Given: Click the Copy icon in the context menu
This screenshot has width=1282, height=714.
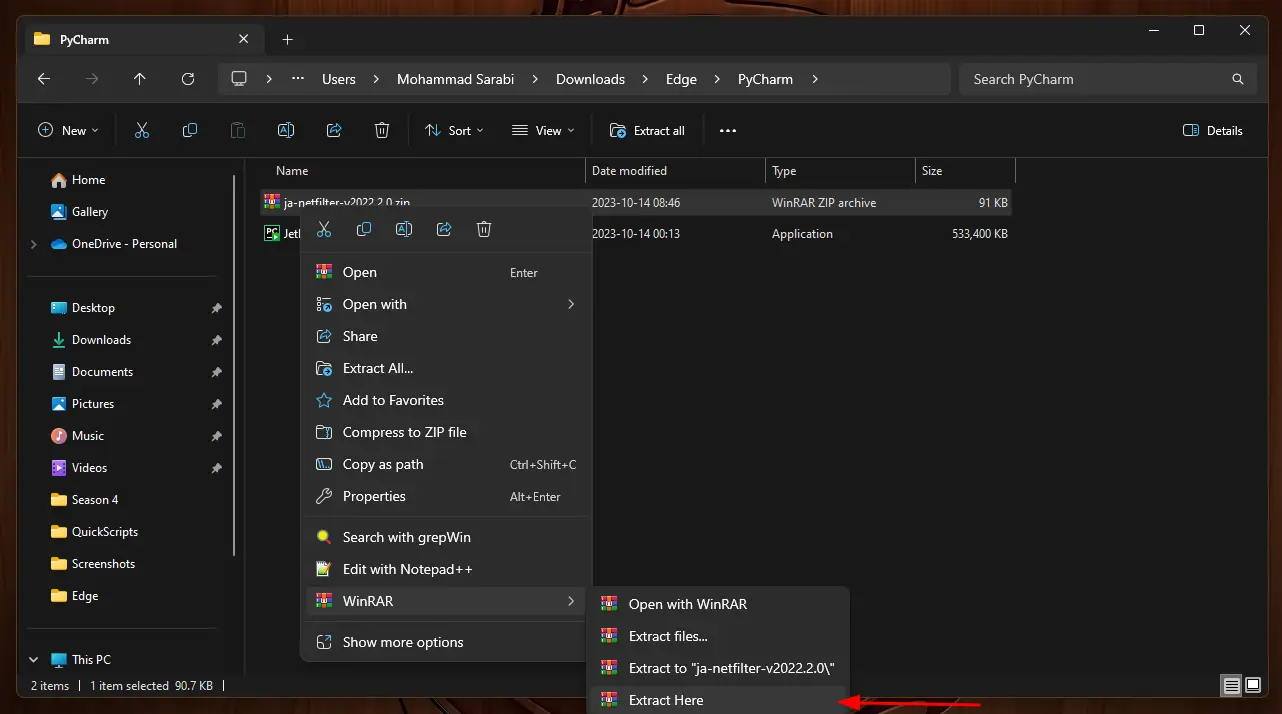Looking at the screenshot, I should click(364, 230).
